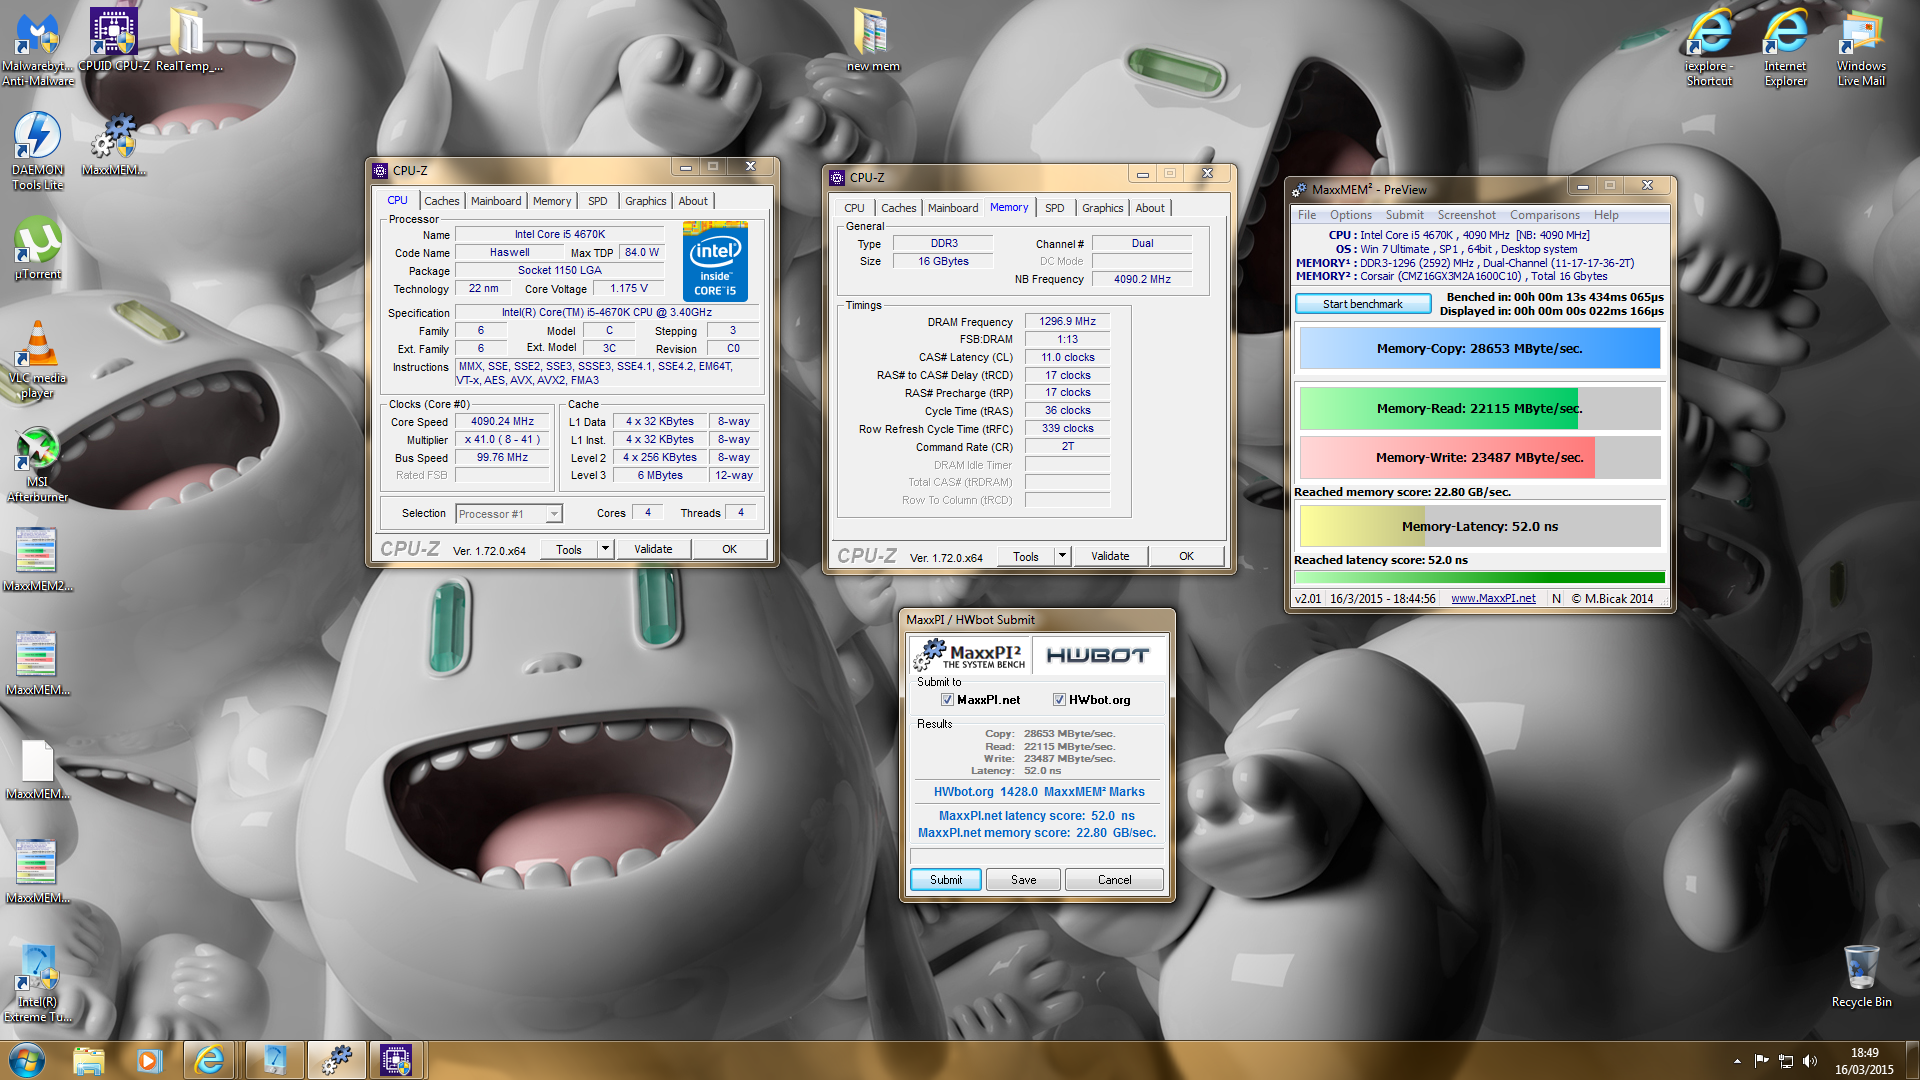Screen dimensions: 1920x1080
Task: Open the MaxxMEM Comparisons menu
Action: tap(1544, 215)
